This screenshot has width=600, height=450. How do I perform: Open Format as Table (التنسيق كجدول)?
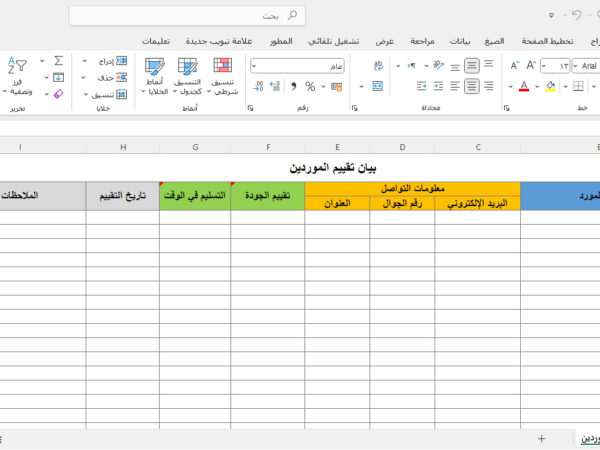point(188,76)
